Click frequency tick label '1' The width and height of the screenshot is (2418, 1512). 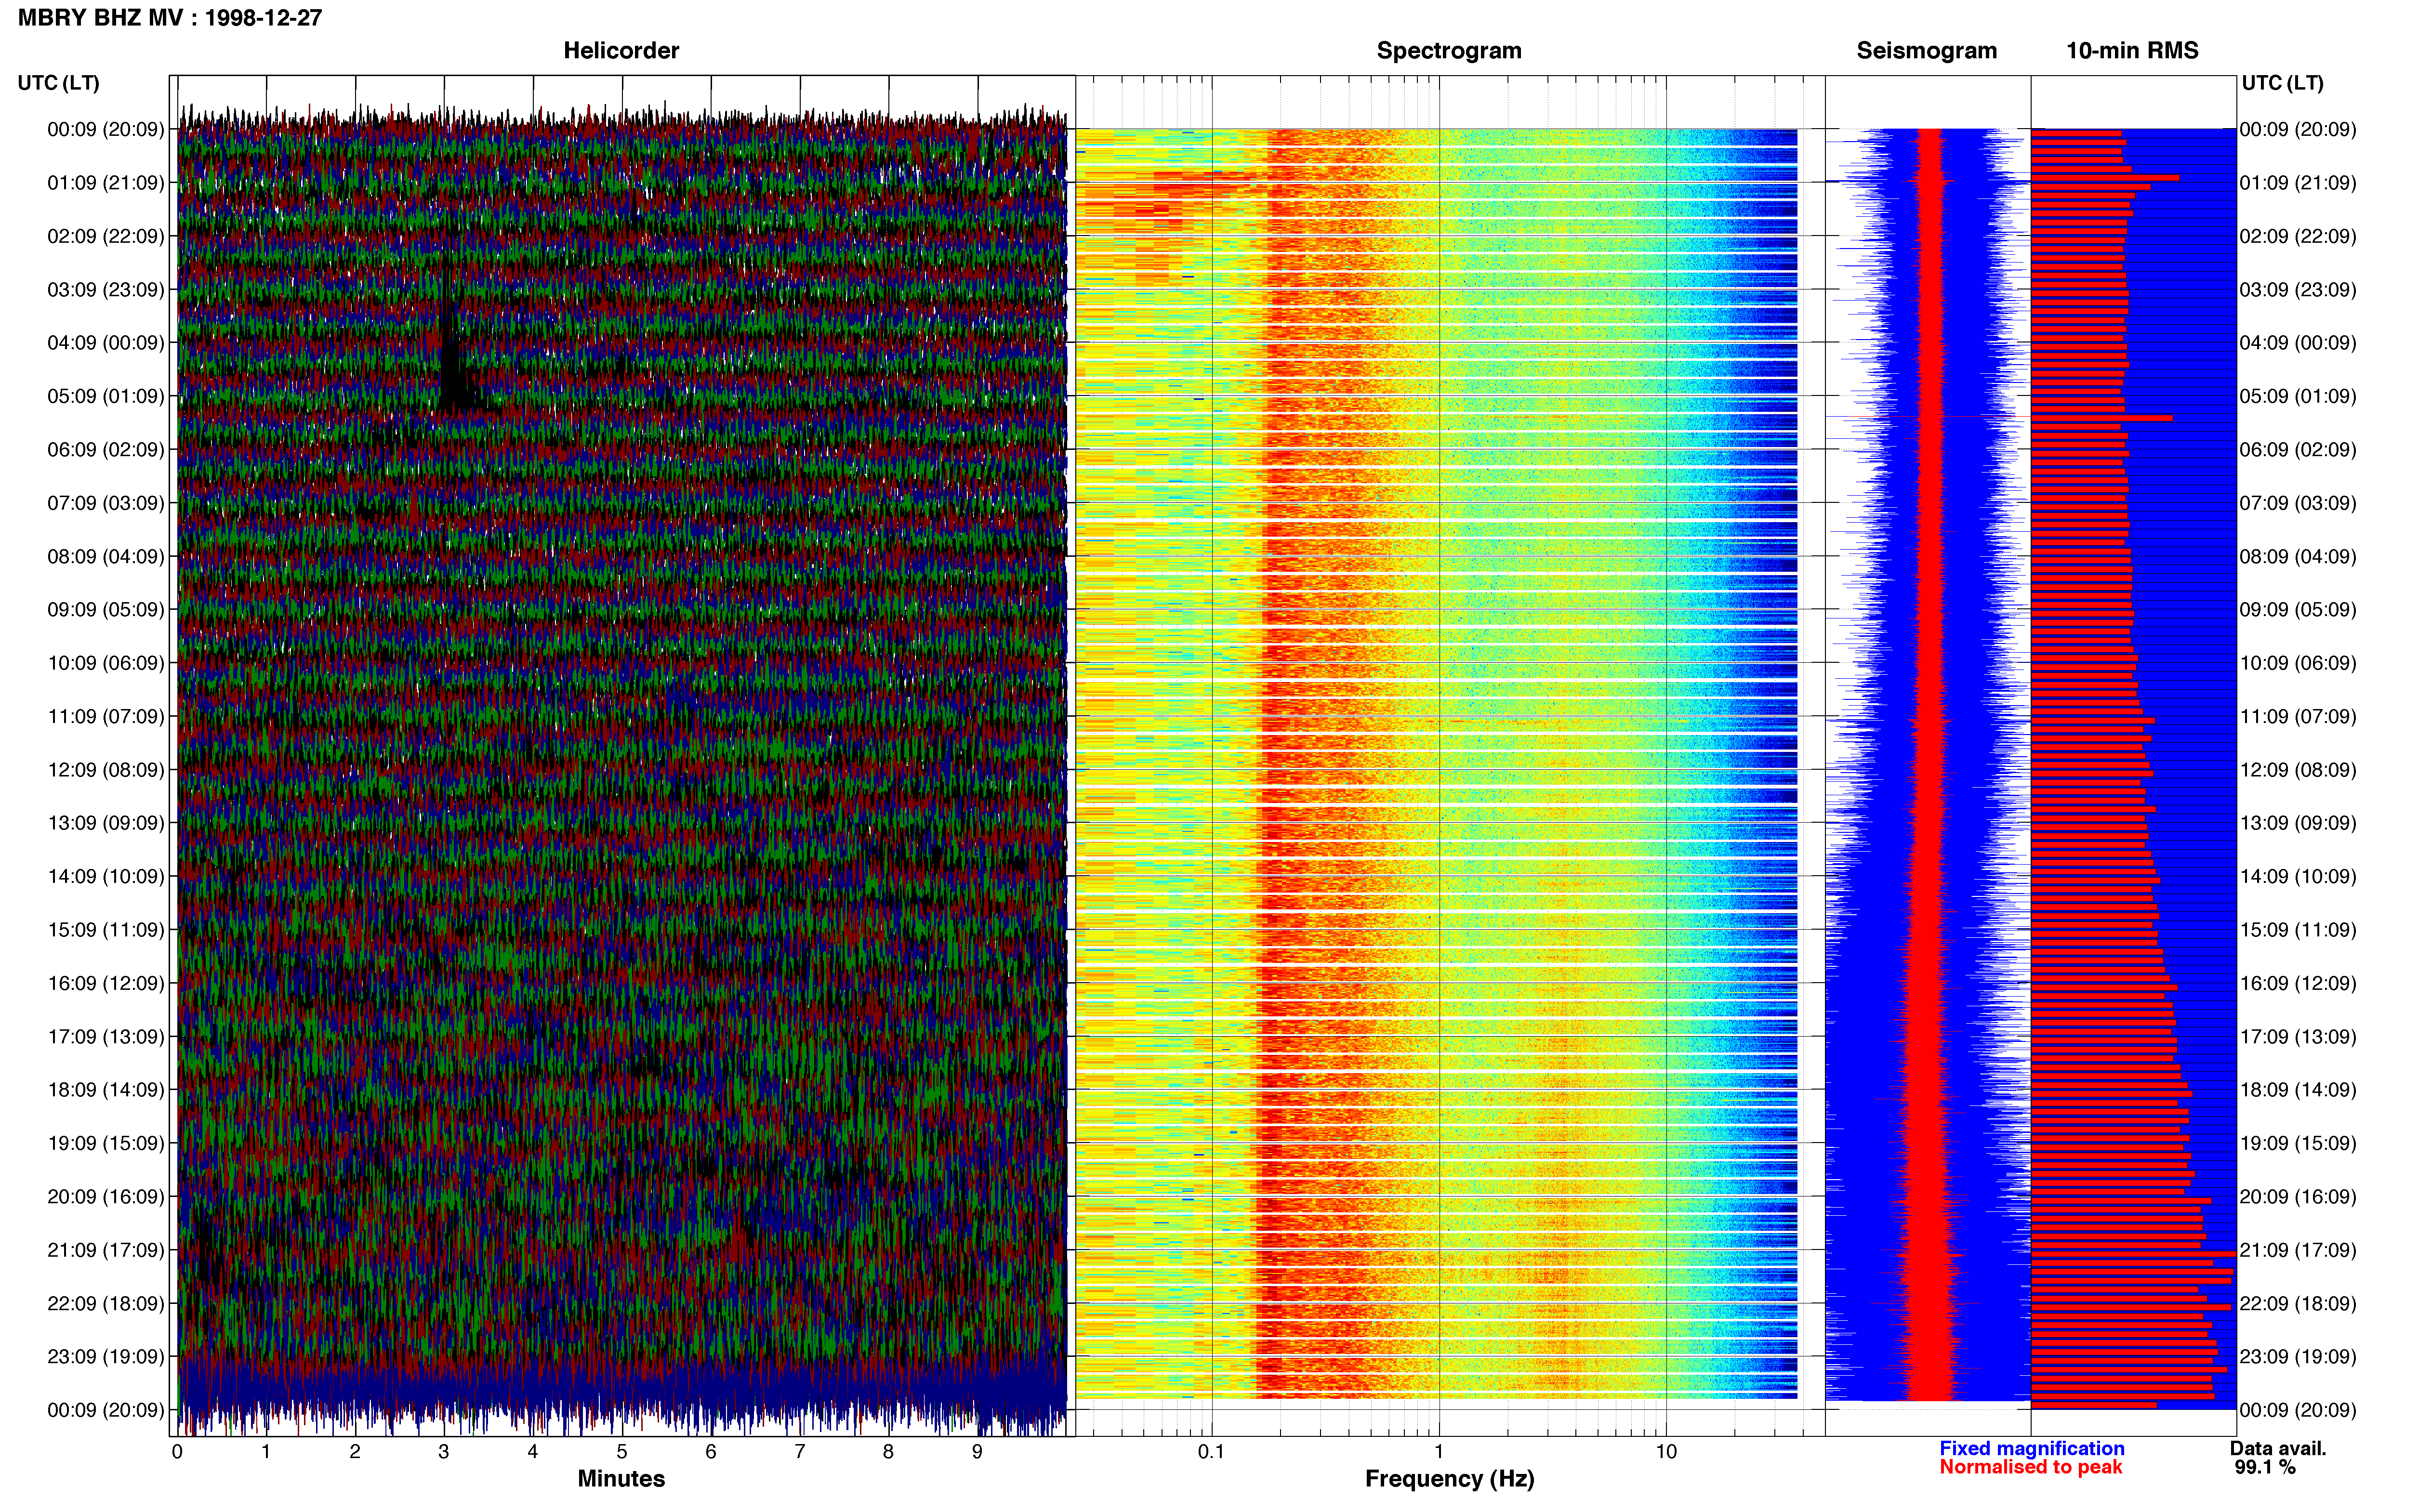pyautogui.click(x=1439, y=1452)
